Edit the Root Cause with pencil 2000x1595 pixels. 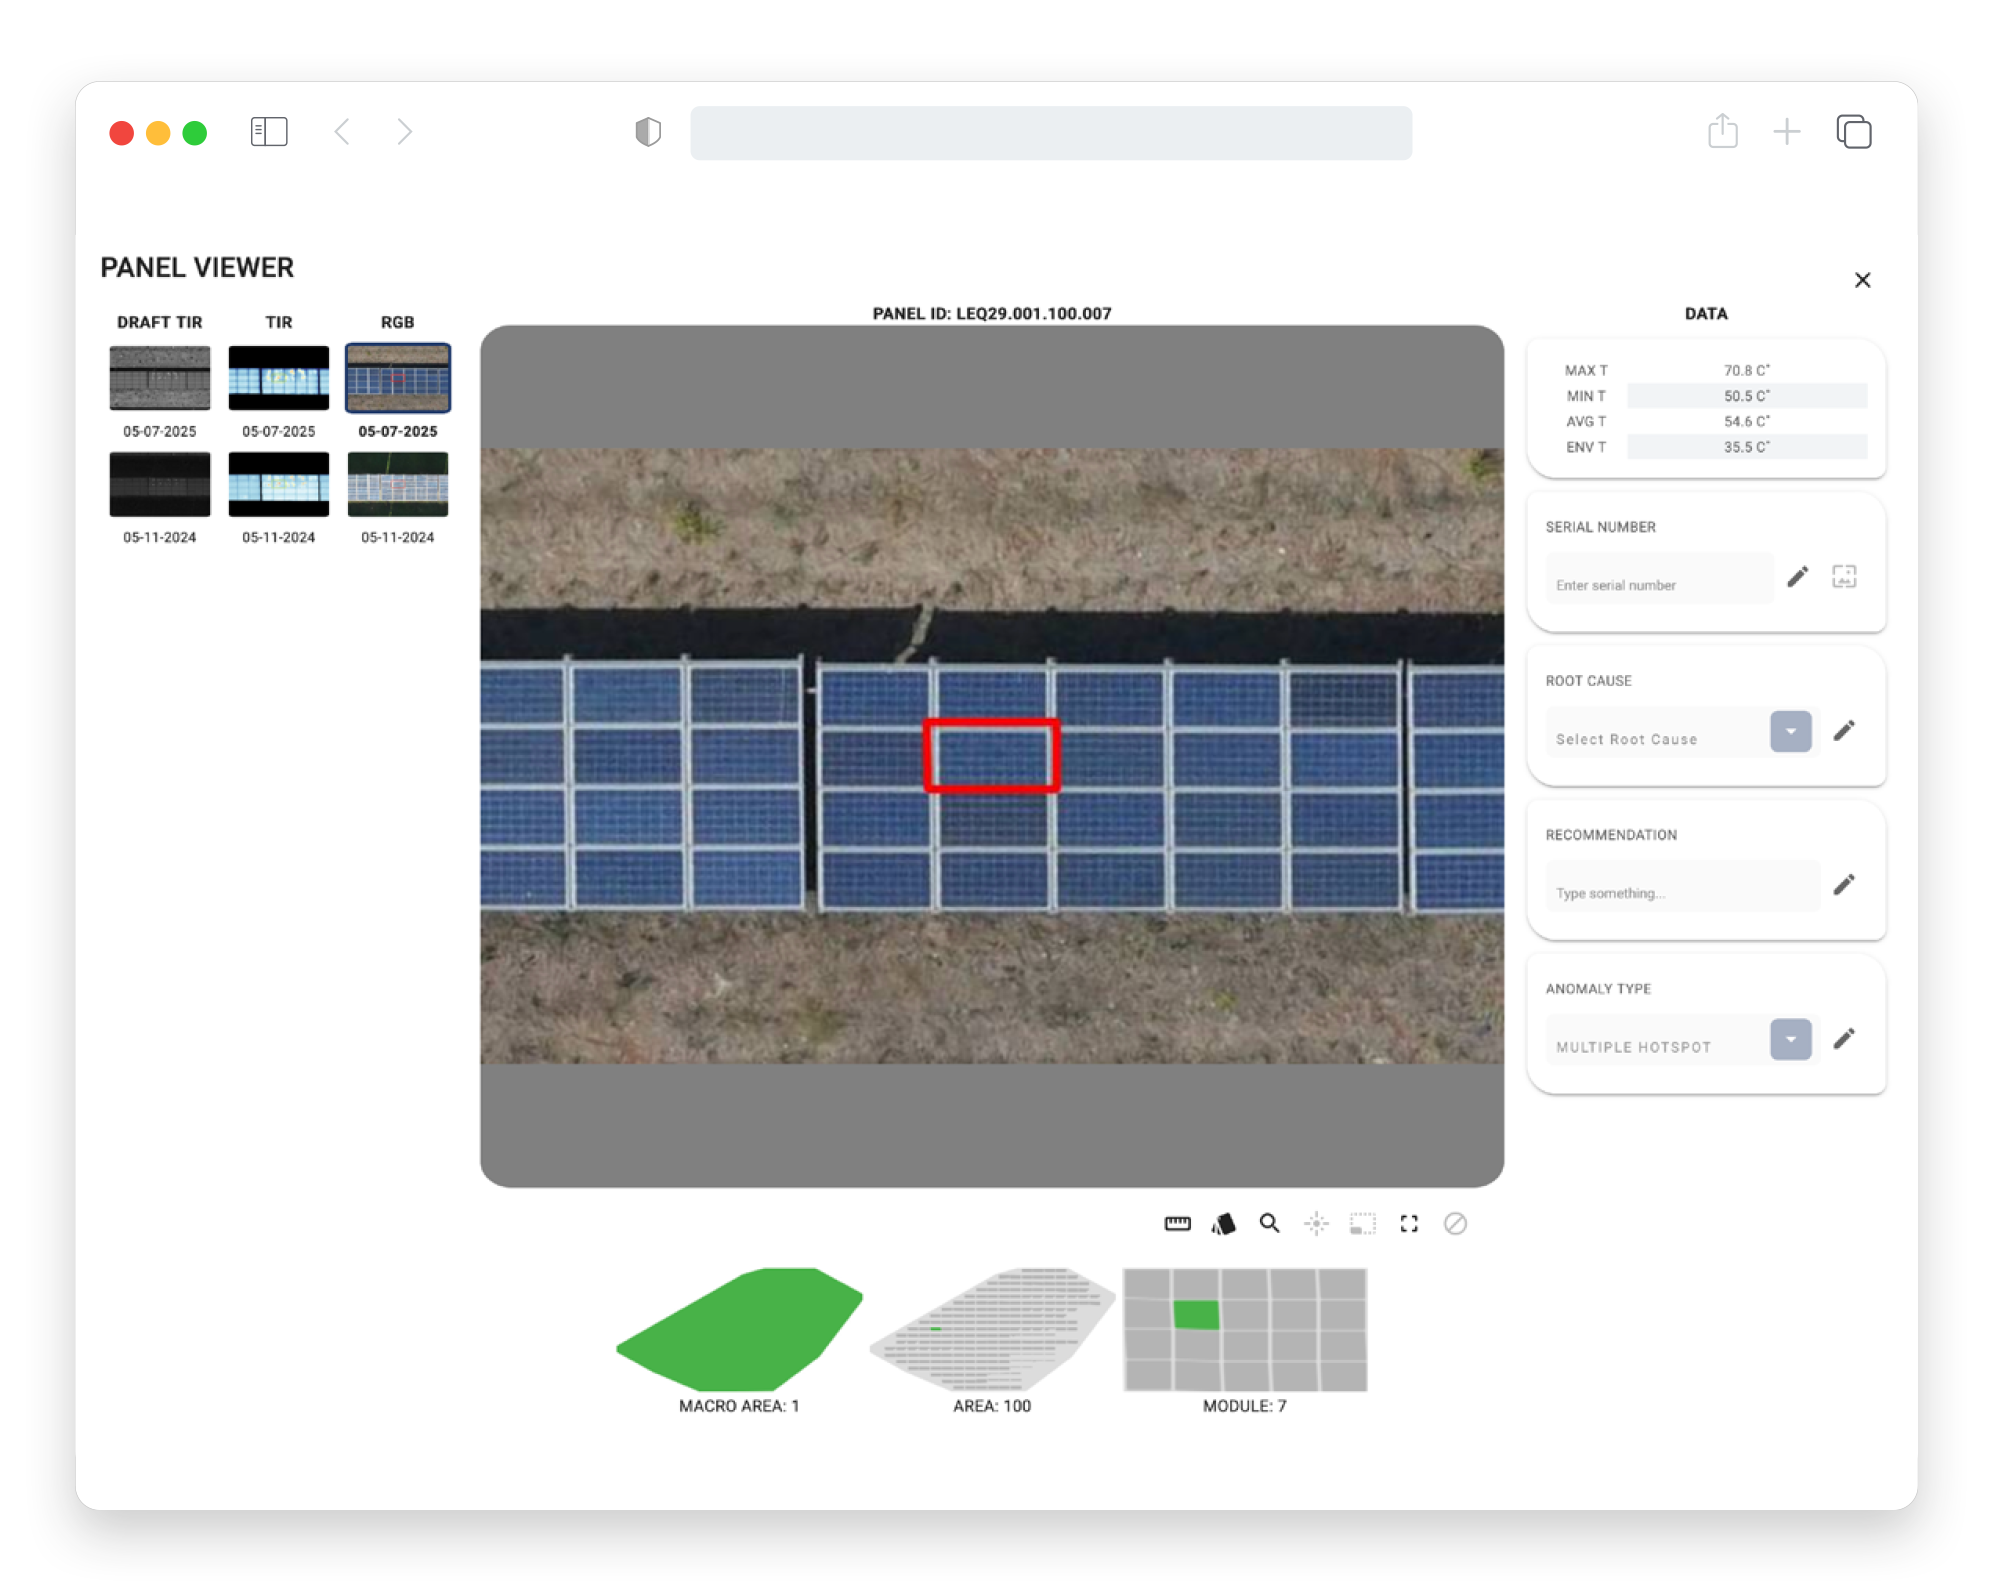pos(1844,731)
